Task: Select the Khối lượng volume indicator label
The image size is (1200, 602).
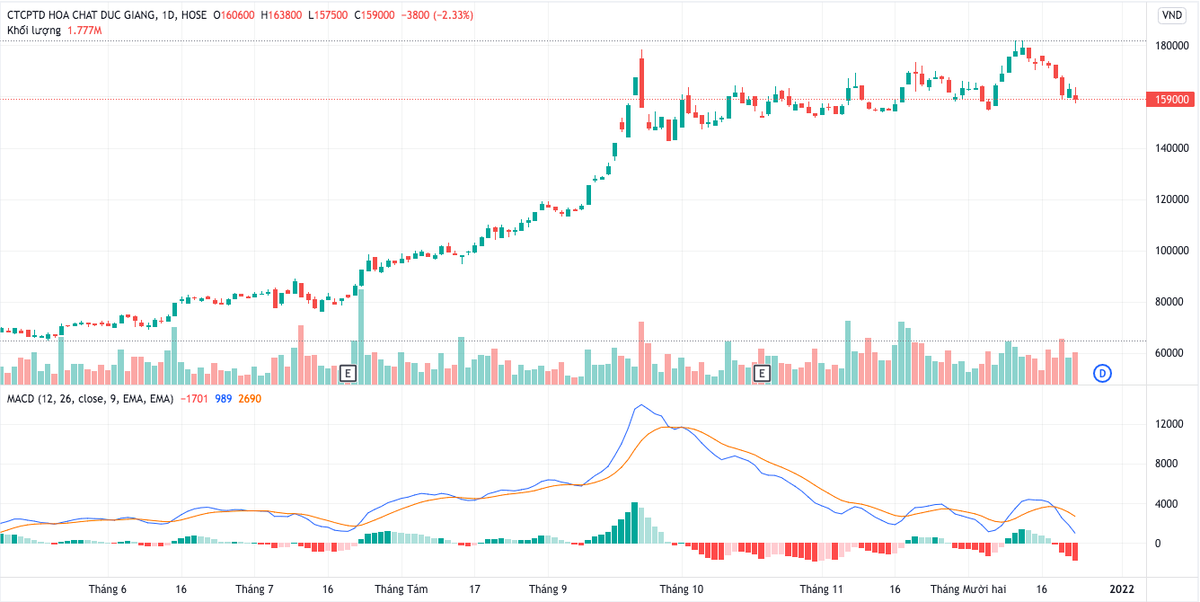Action: (x=34, y=31)
